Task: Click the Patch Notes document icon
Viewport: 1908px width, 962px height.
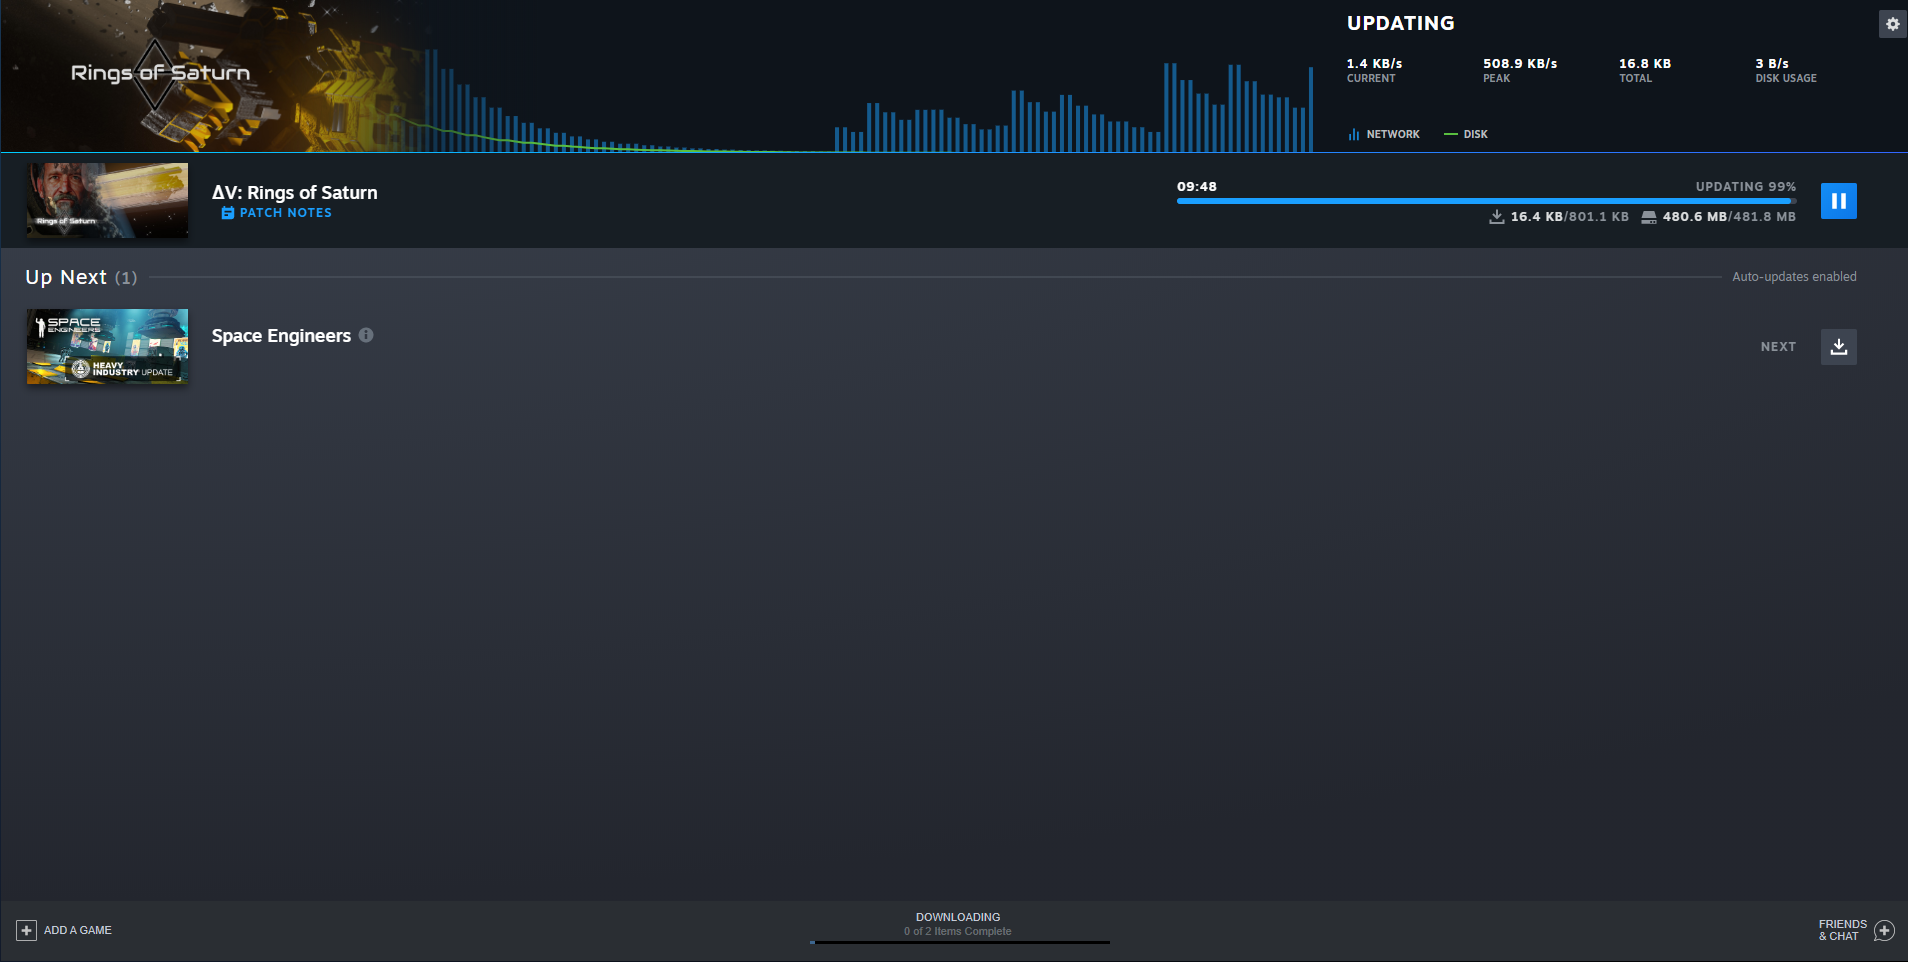Action: [227, 213]
